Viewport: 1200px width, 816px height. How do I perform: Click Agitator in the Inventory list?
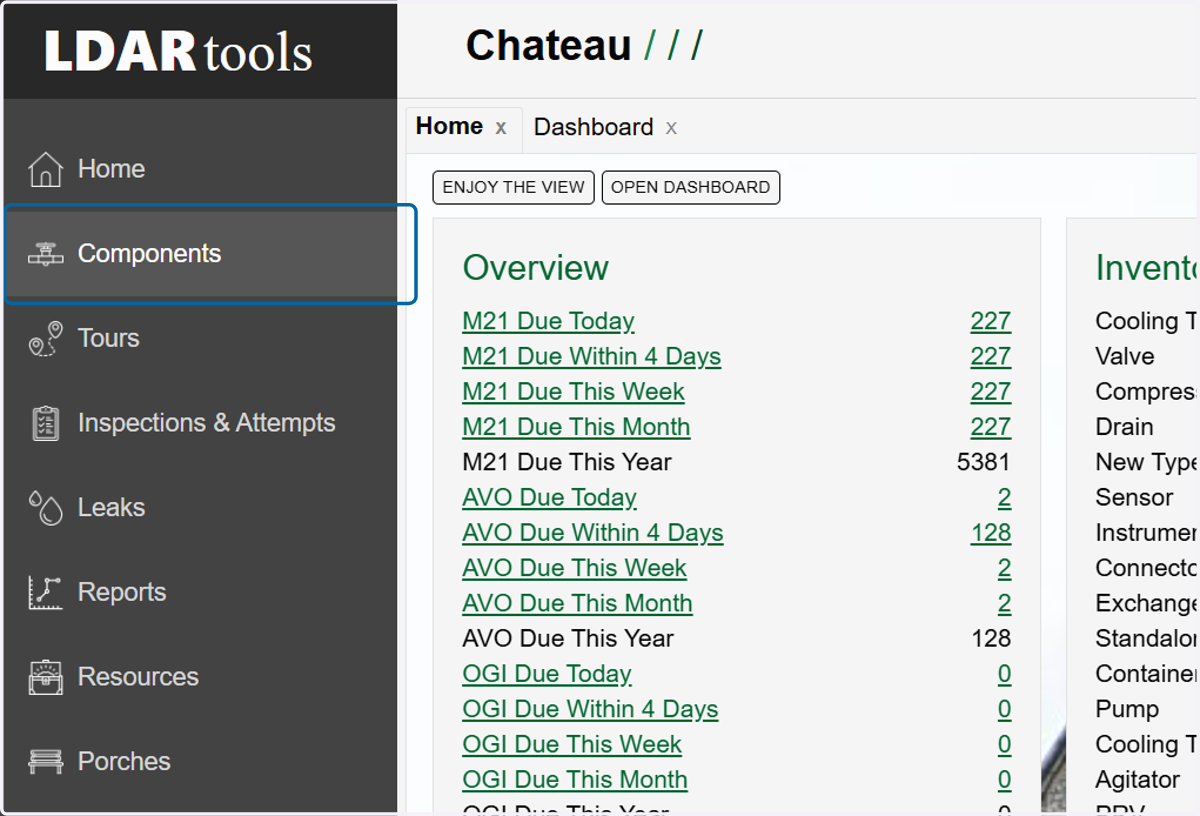pyautogui.click(x=1138, y=780)
